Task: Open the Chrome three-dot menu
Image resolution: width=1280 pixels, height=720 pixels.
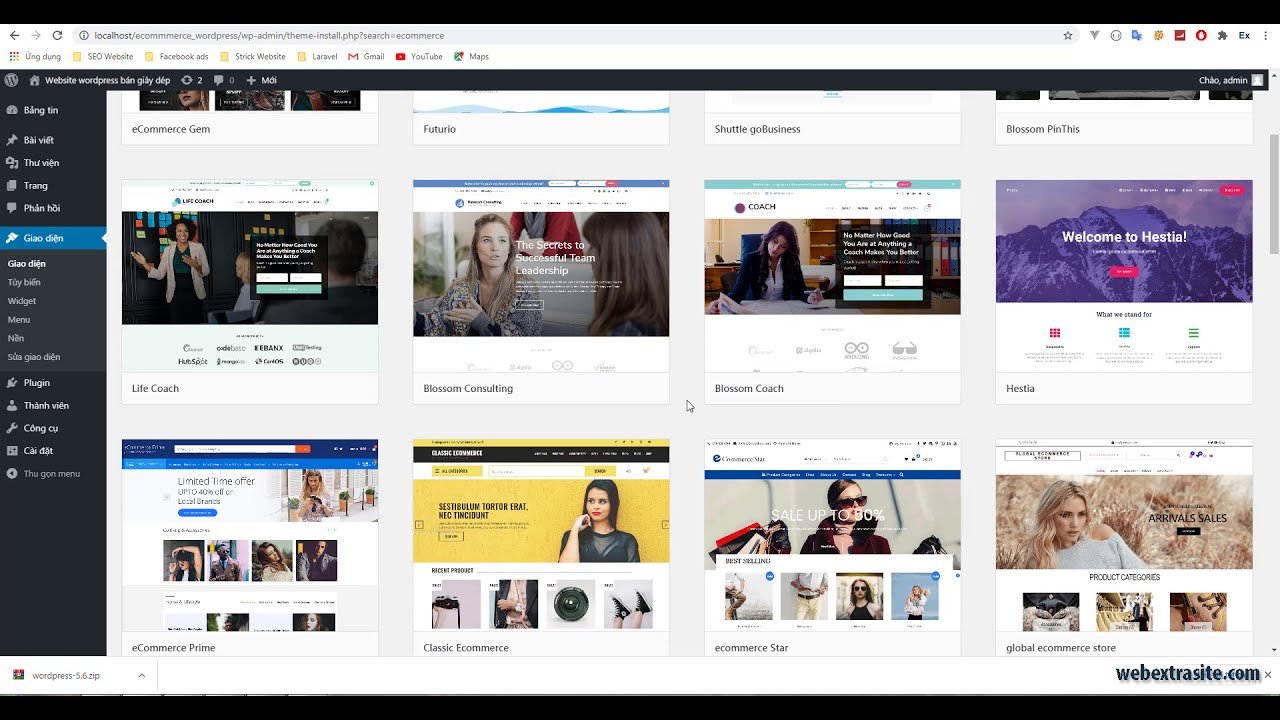Action: (x=1267, y=35)
